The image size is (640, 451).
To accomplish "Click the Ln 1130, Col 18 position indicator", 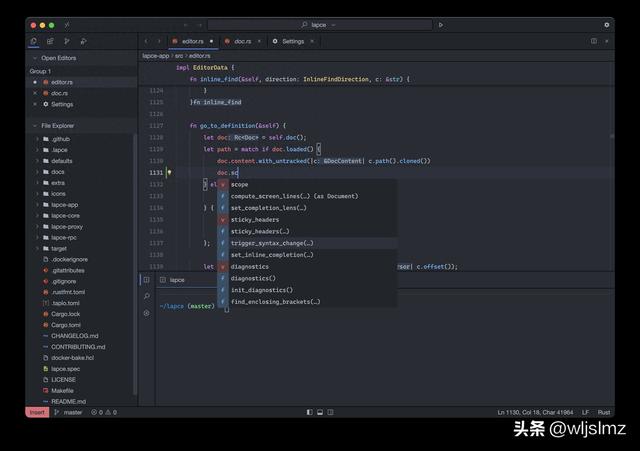I will (x=535, y=412).
